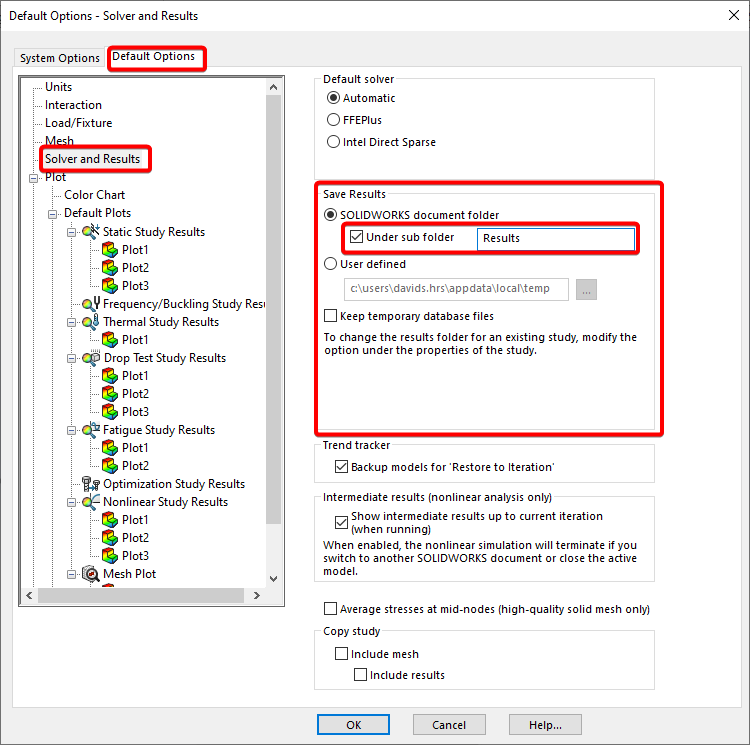Click Plot2 icon under Drop Test Study Results
Screen dimensions: 750x745
tap(110, 394)
